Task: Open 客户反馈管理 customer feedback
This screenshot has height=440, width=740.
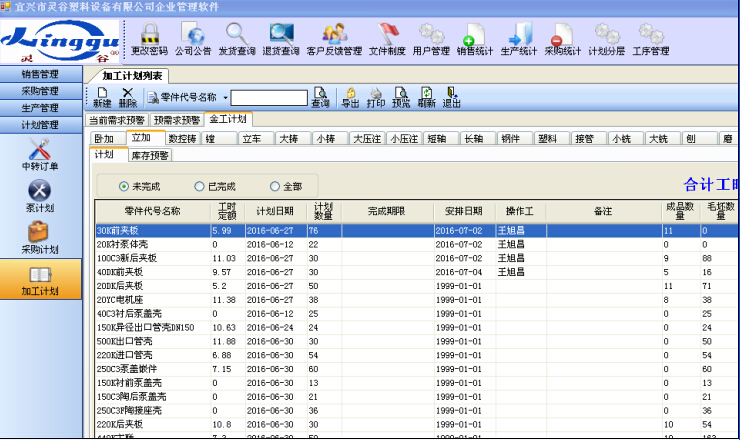Action: pos(333,38)
